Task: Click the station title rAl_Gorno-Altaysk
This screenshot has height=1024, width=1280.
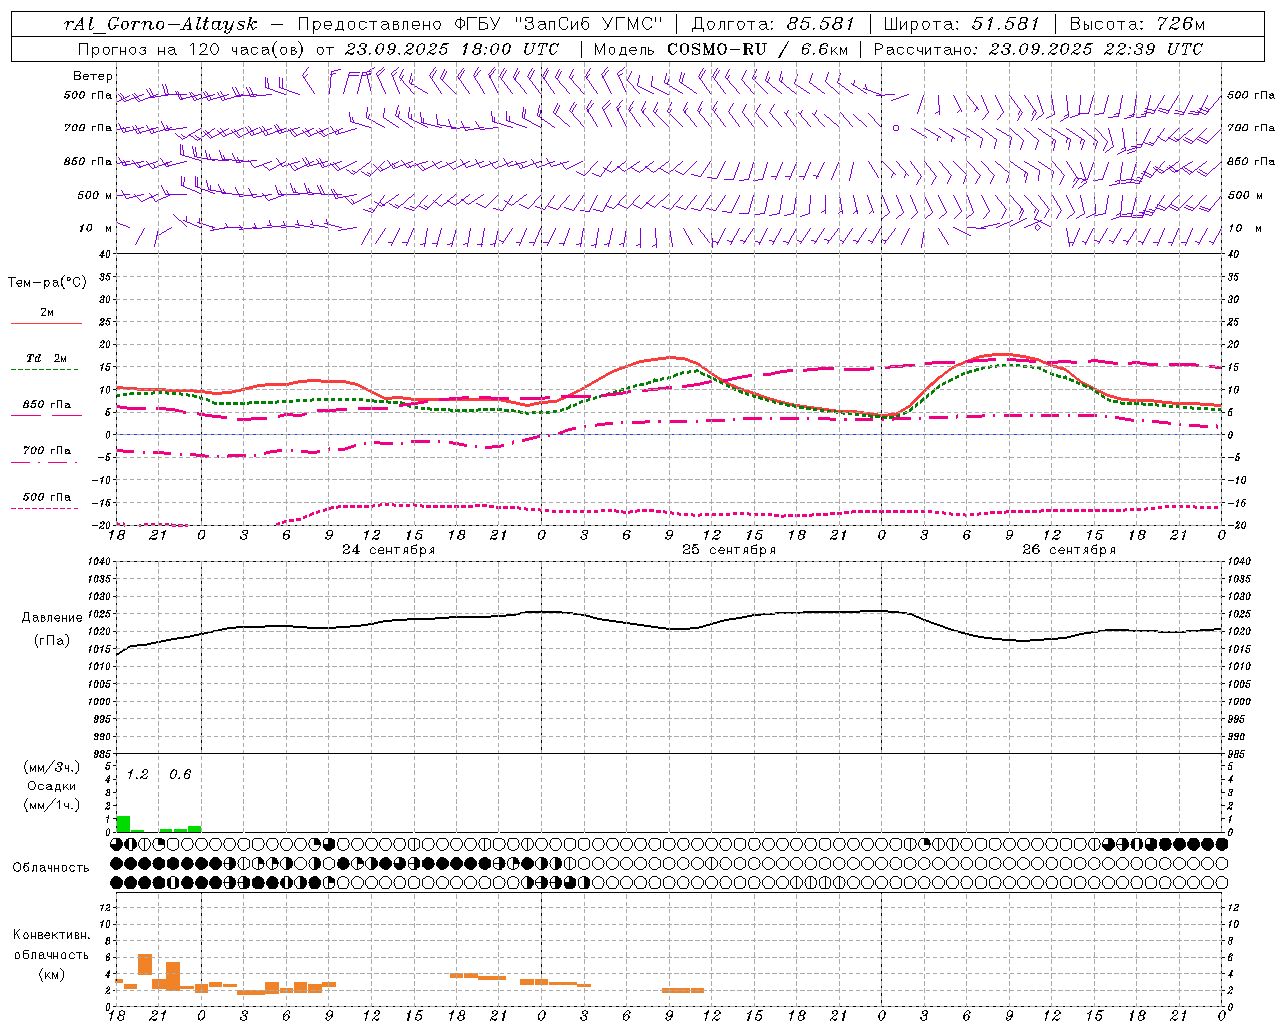Action: pyautogui.click(x=163, y=24)
